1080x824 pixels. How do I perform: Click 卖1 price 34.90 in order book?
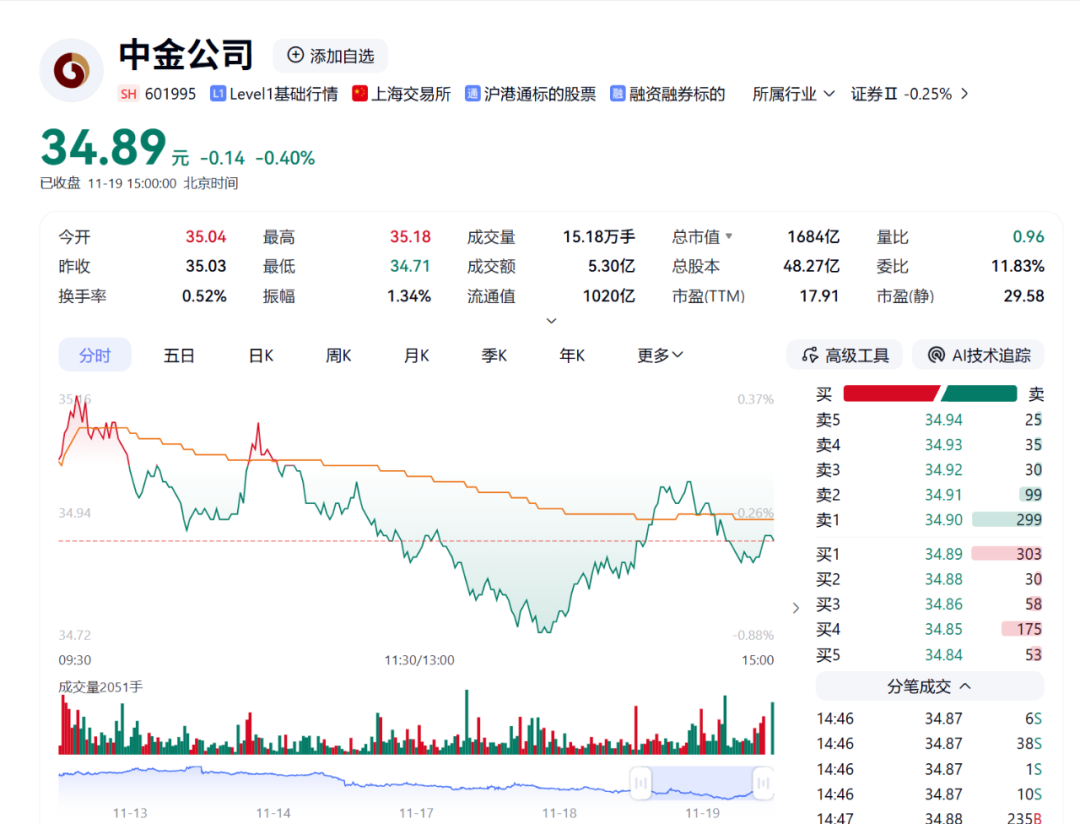pos(943,519)
